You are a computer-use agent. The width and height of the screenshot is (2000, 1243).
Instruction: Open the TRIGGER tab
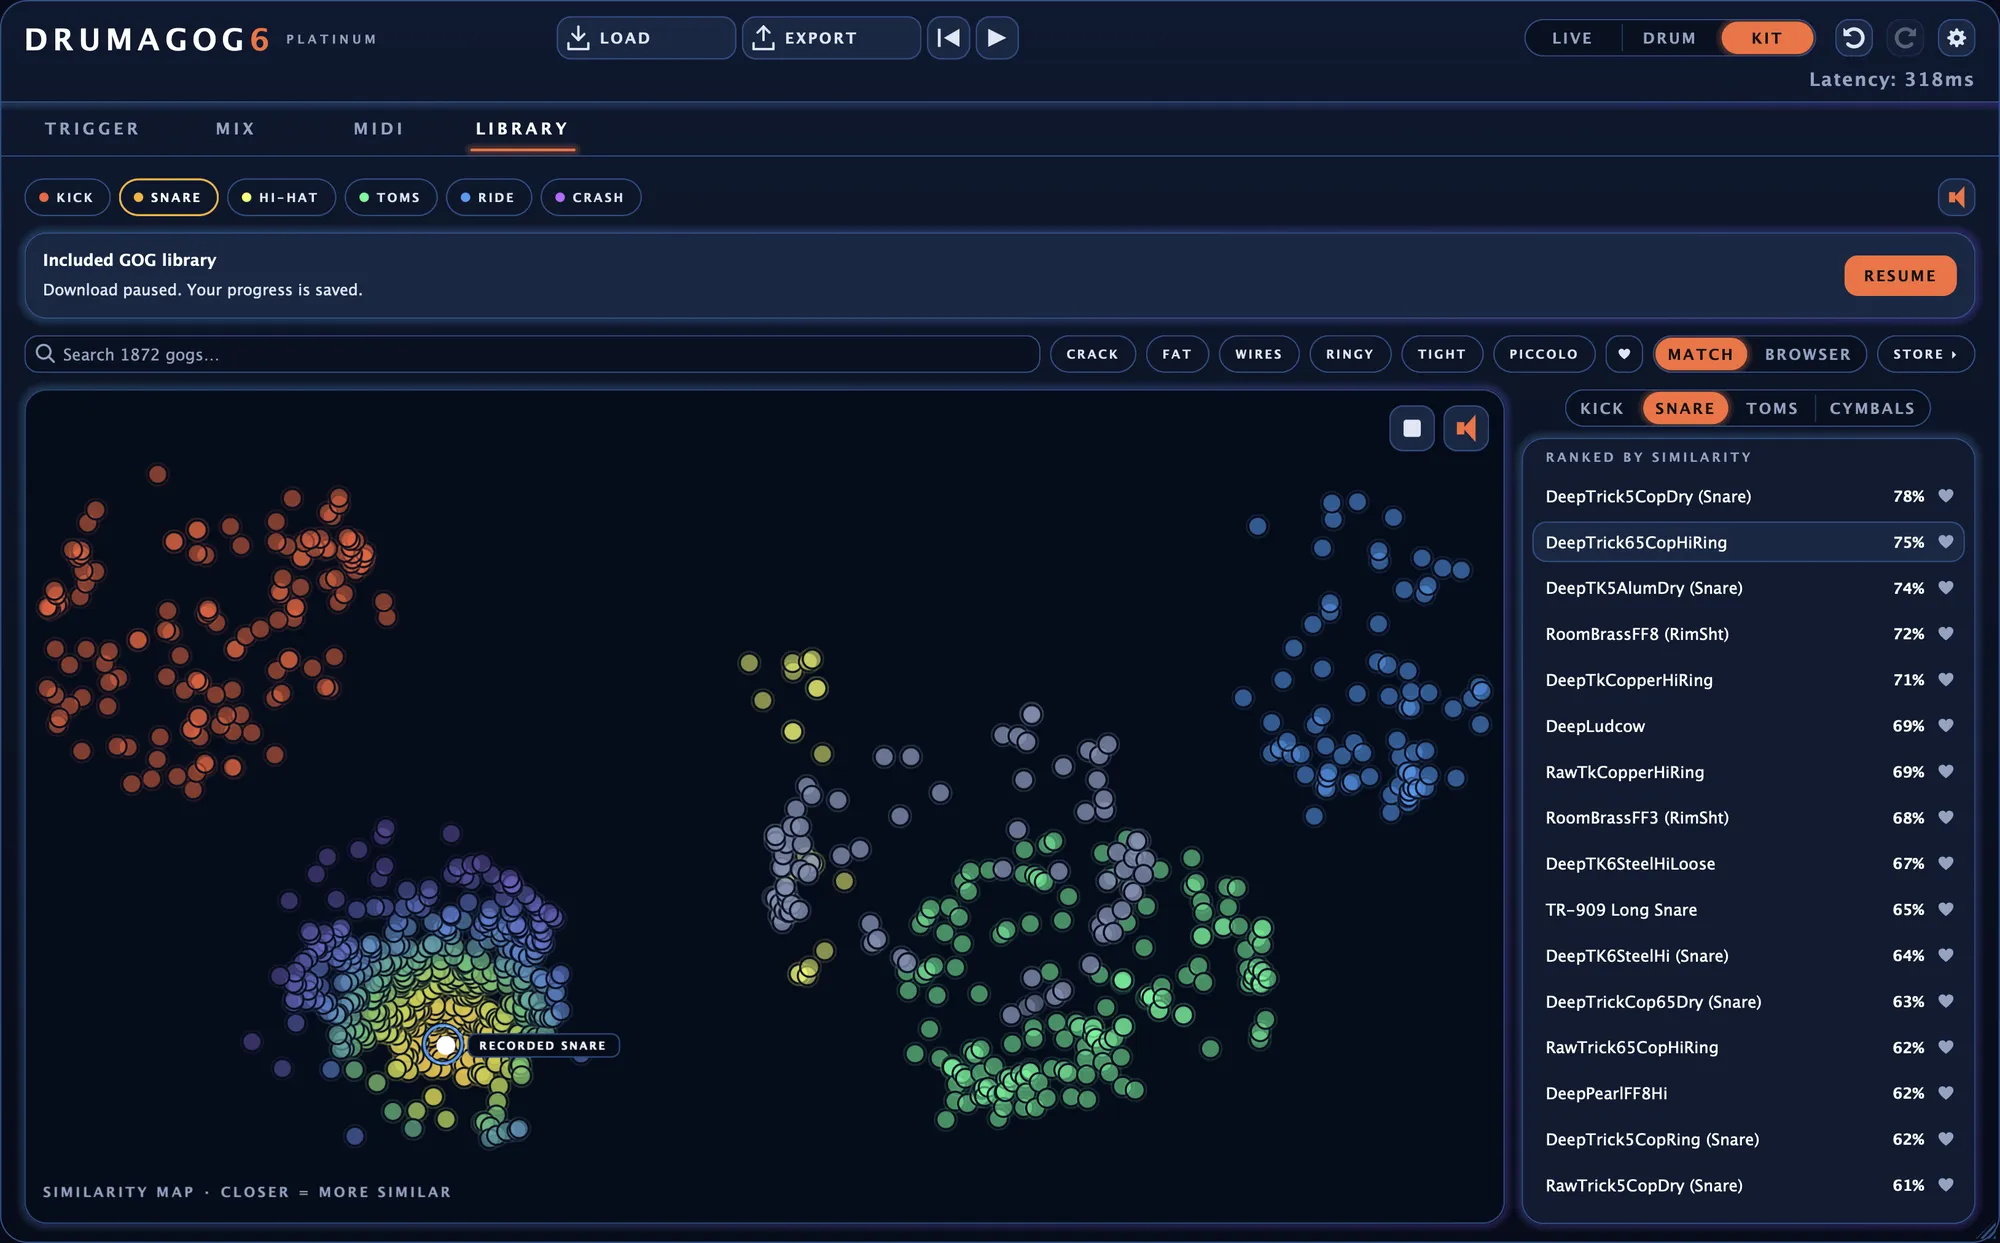point(92,129)
